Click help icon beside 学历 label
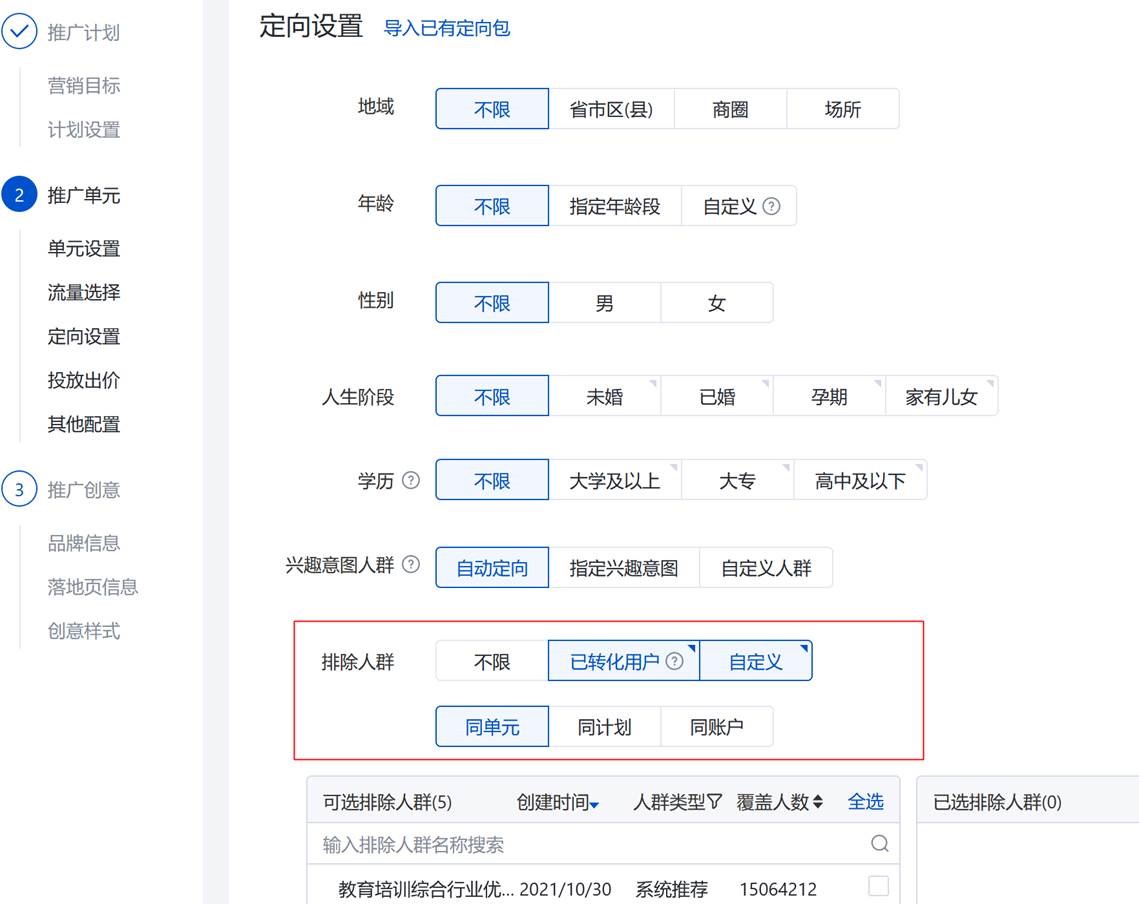The height and width of the screenshot is (904, 1139). (411, 480)
